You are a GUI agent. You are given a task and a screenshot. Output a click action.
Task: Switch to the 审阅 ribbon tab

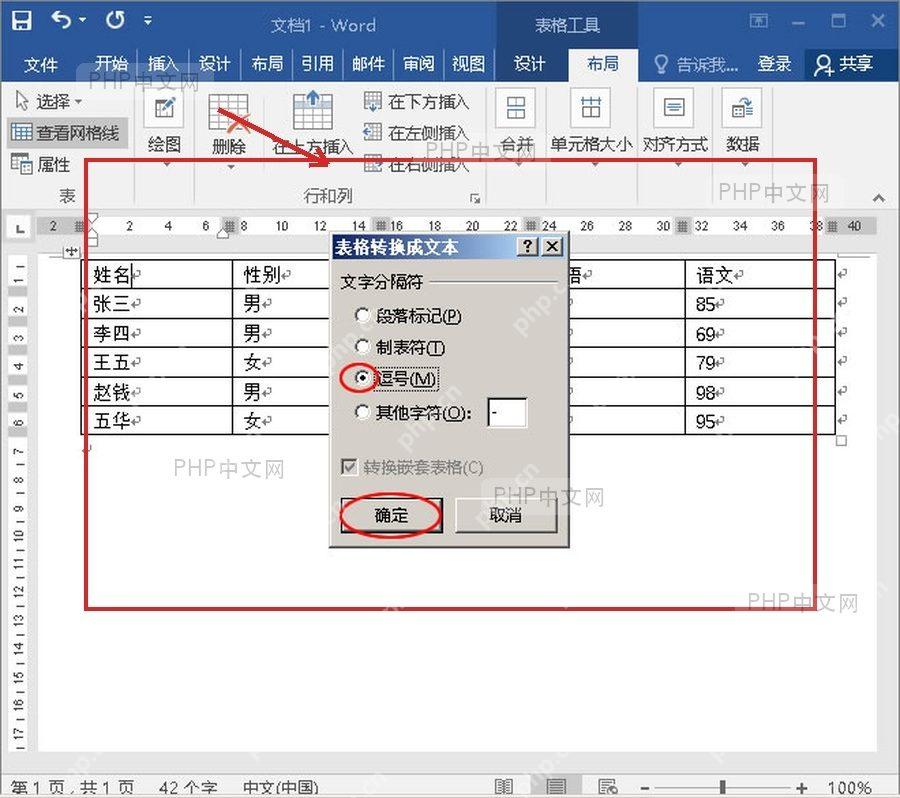pos(418,63)
